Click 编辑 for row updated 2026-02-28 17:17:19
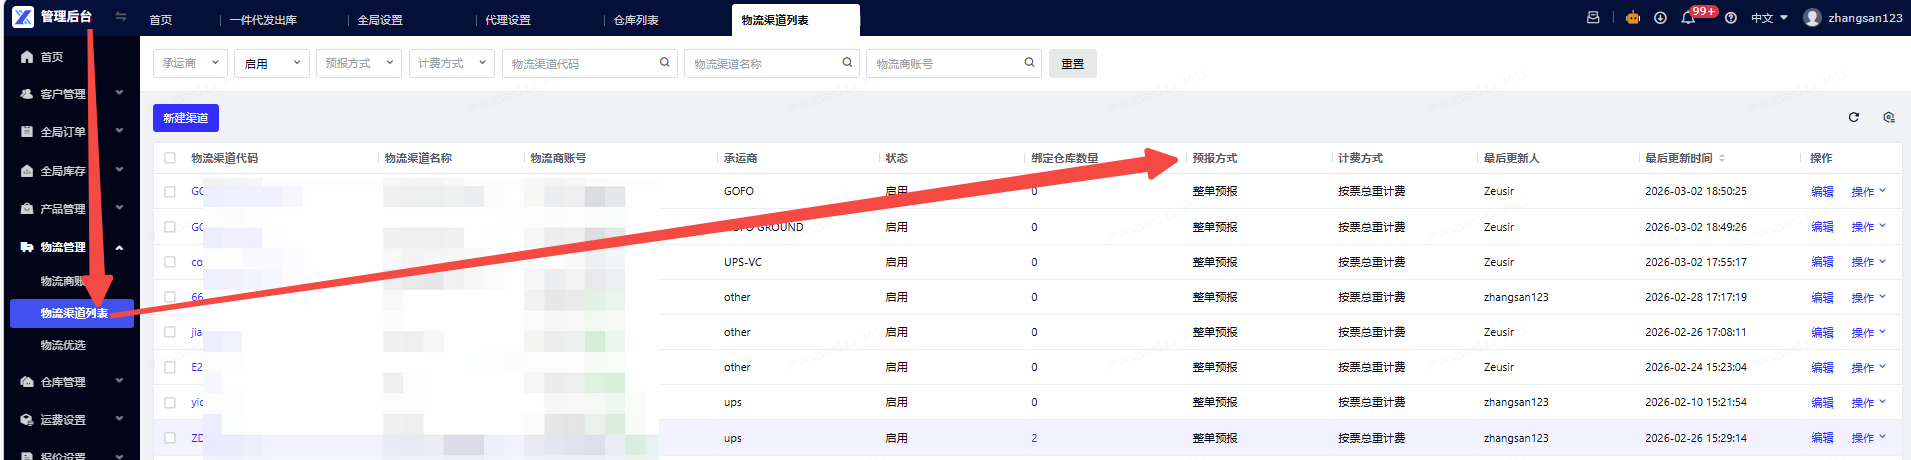Screen dimensions: 1911x460 click(1822, 297)
